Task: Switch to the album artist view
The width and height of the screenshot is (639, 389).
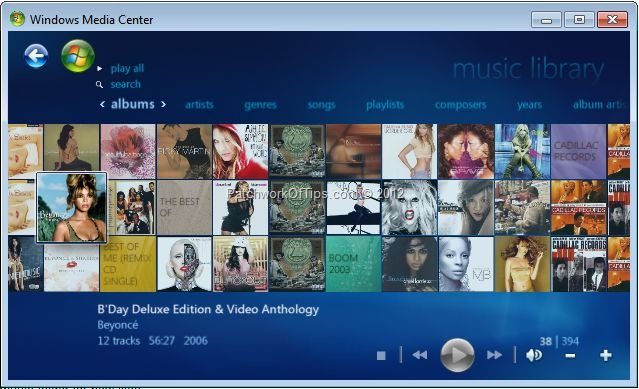Action: click(x=599, y=105)
